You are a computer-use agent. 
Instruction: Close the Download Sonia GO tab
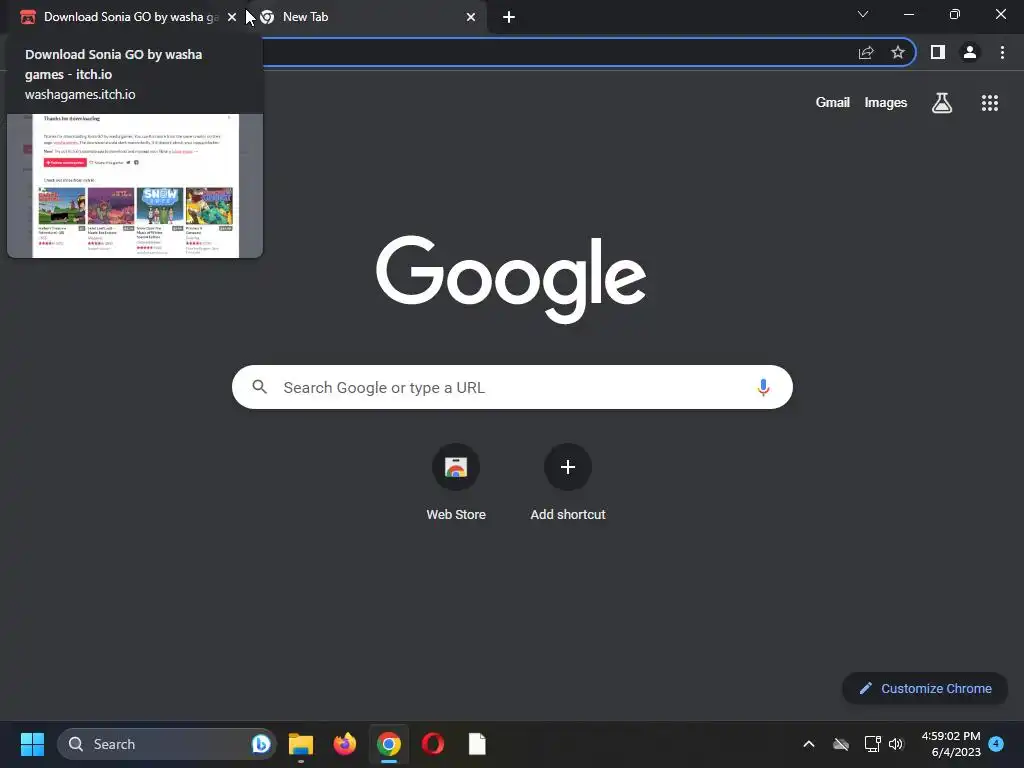tap(232, 17)
